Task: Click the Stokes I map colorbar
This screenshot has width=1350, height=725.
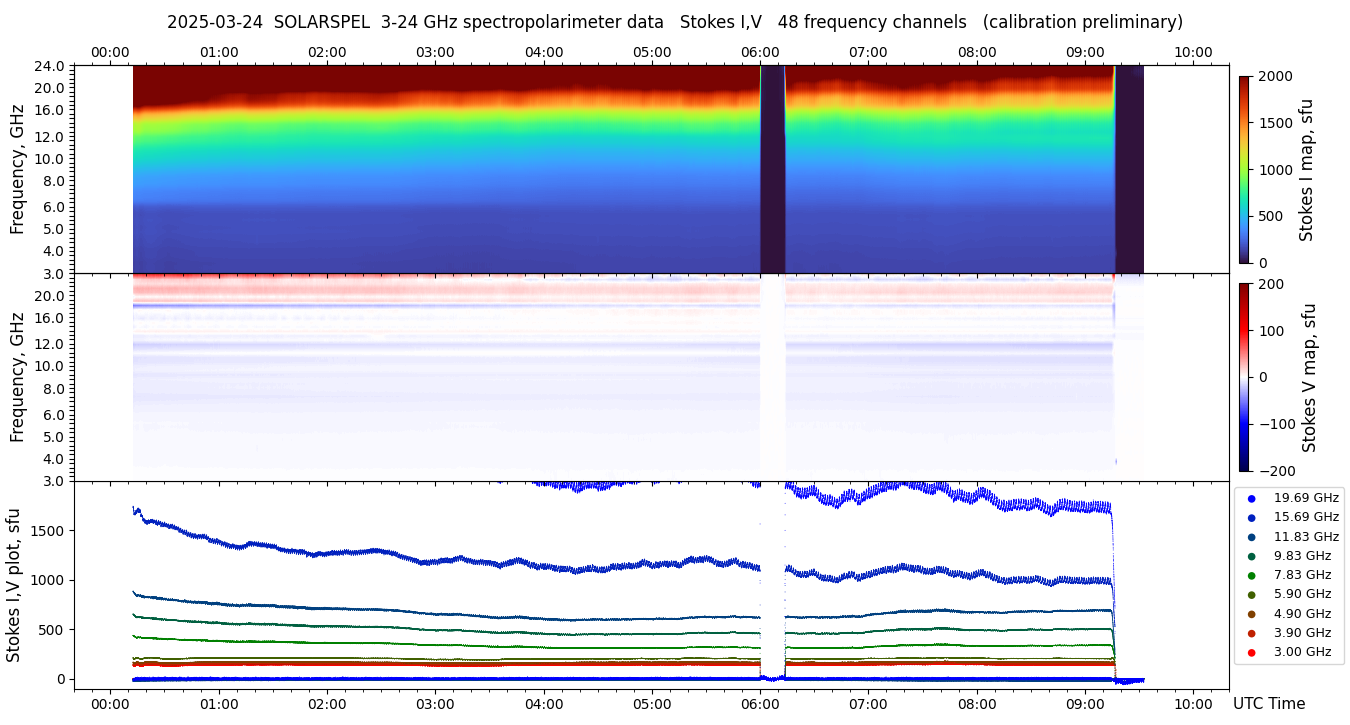Action: tap(1244, 169)
